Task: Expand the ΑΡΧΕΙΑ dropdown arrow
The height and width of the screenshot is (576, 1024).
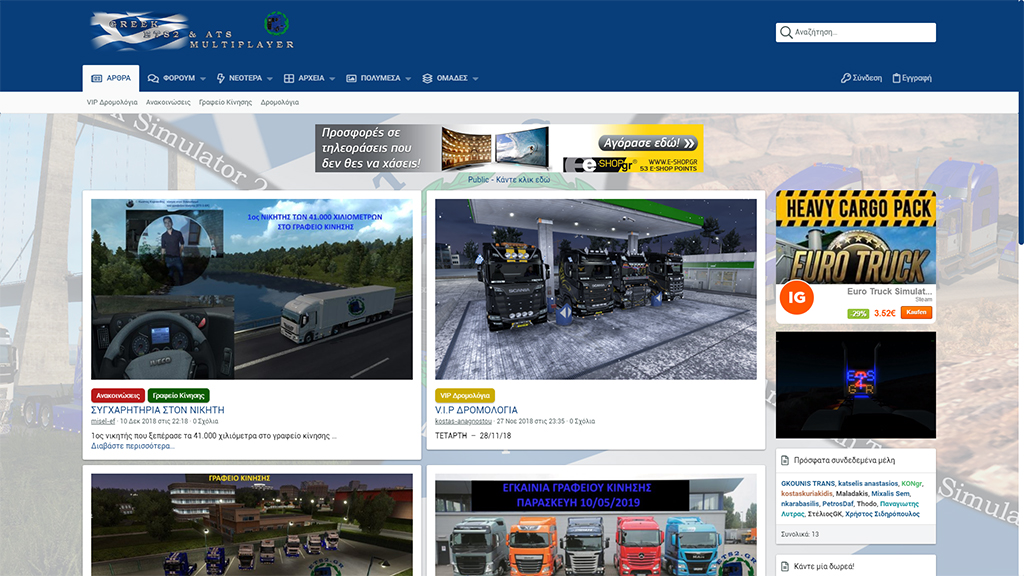Action: 334,79
